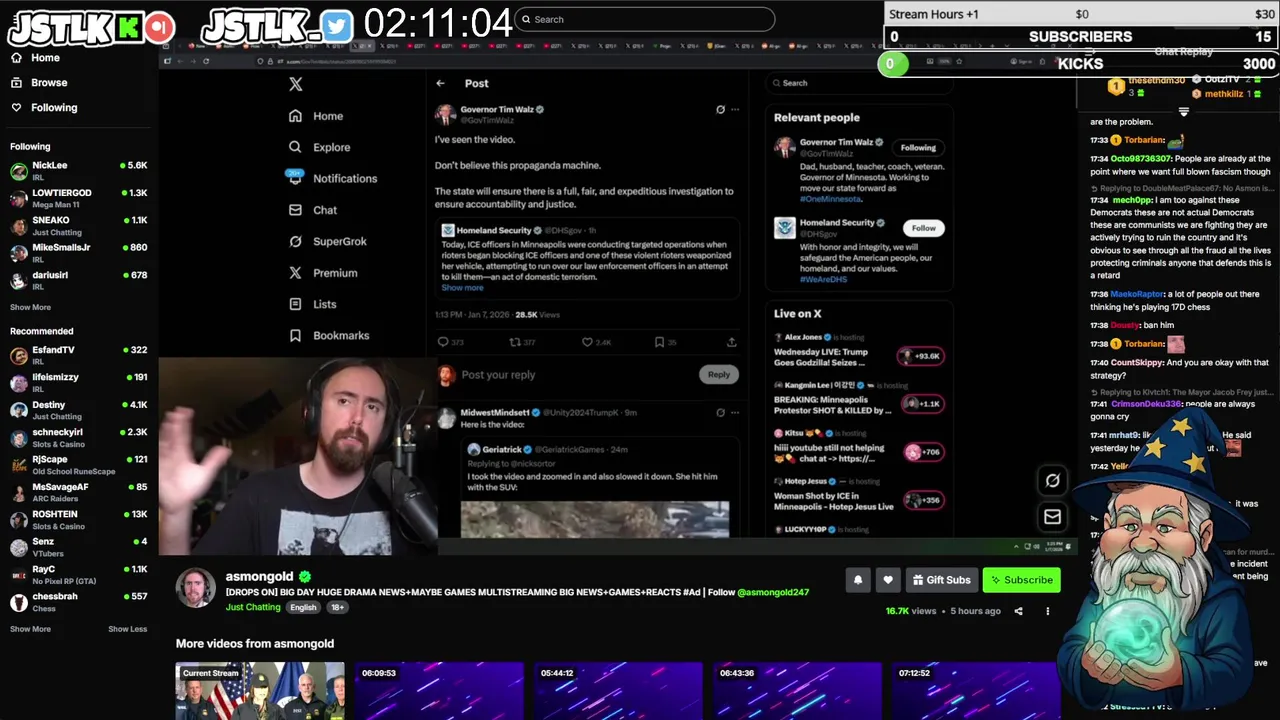Toggle notification bell for asmongold

tap(857, 580)
